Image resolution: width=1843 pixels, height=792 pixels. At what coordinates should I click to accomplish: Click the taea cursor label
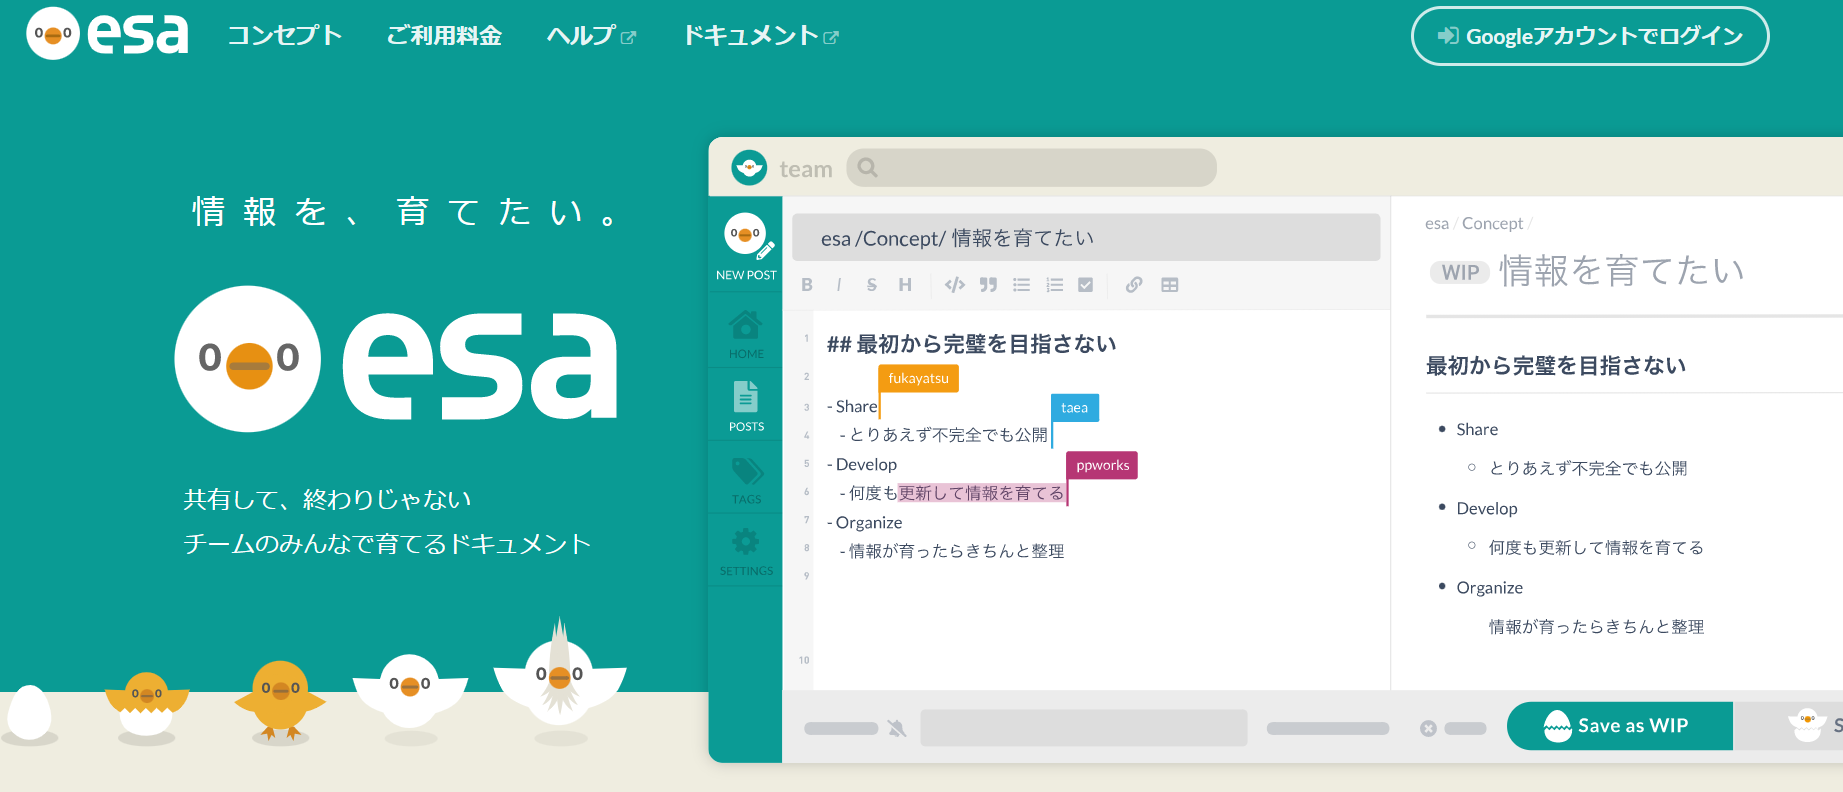point(1074,407)
